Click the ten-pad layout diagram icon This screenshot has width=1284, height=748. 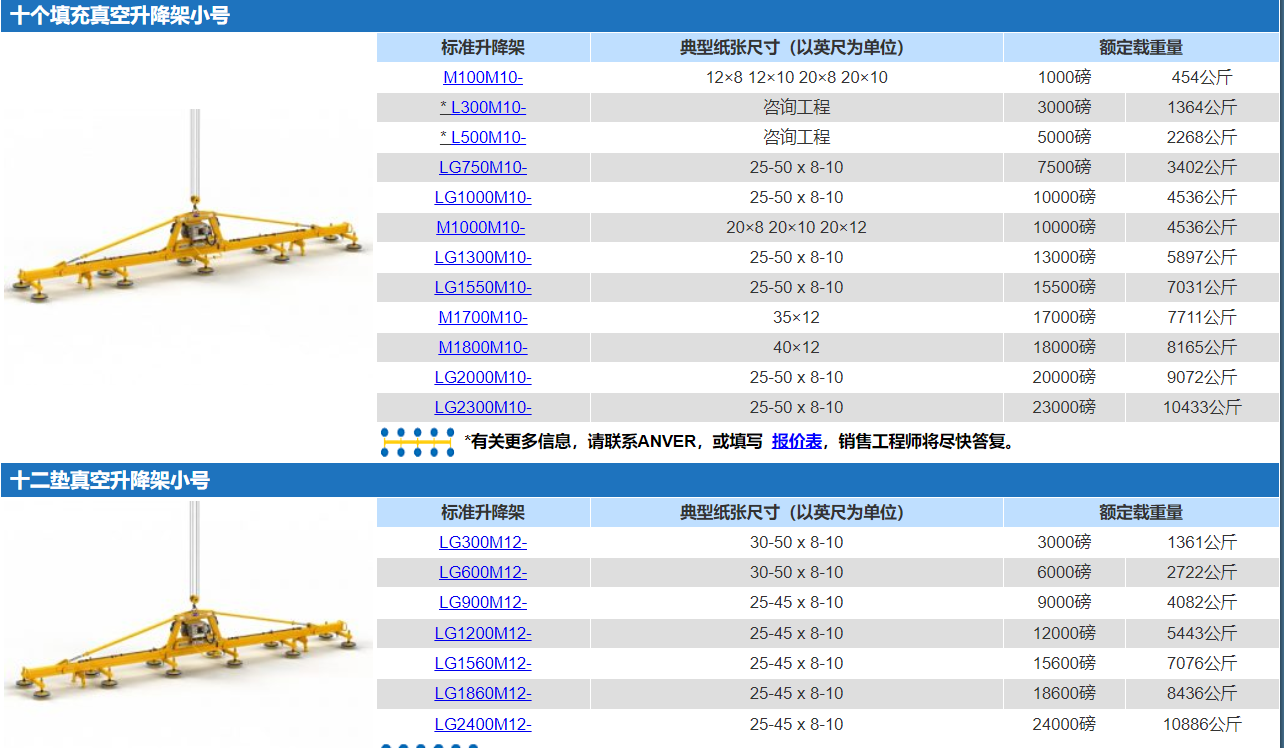coord(418,442)
